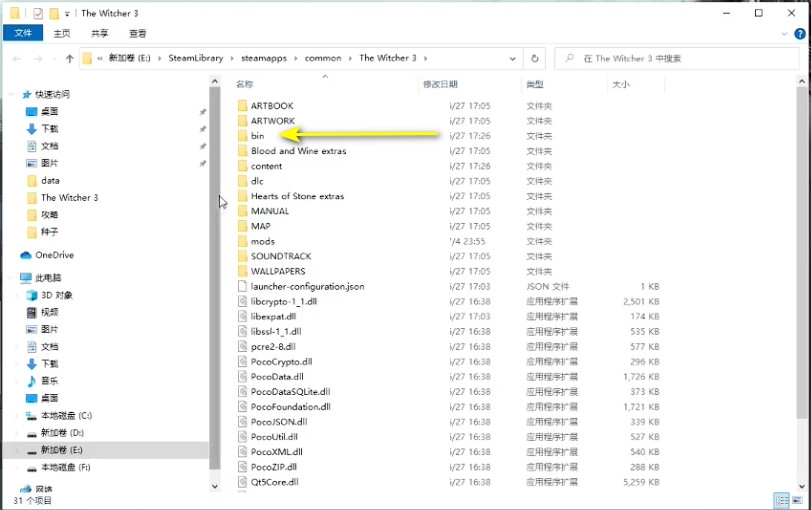Click the Up one level arrow

69,59
